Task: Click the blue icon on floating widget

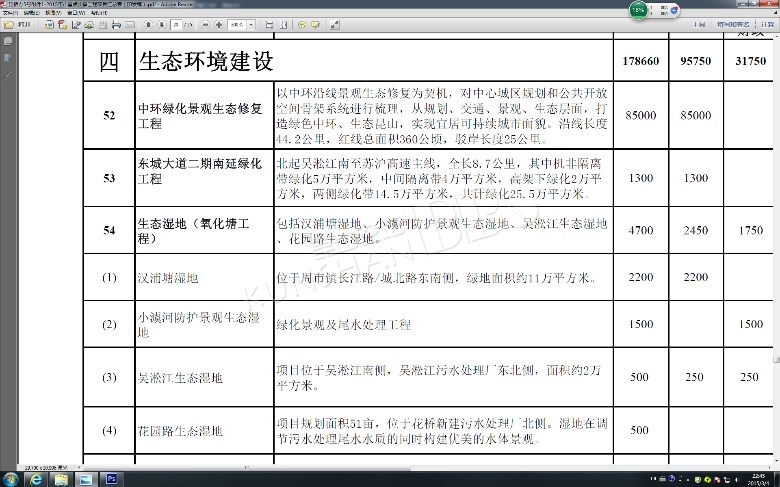Action: pyautogui.click(x=674, y=10)
